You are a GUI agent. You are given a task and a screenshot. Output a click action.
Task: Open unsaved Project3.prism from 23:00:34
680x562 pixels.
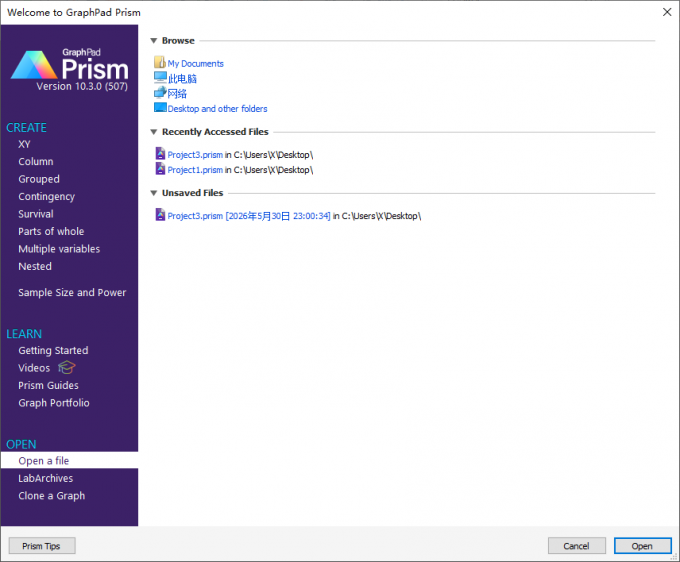(249, 216)
